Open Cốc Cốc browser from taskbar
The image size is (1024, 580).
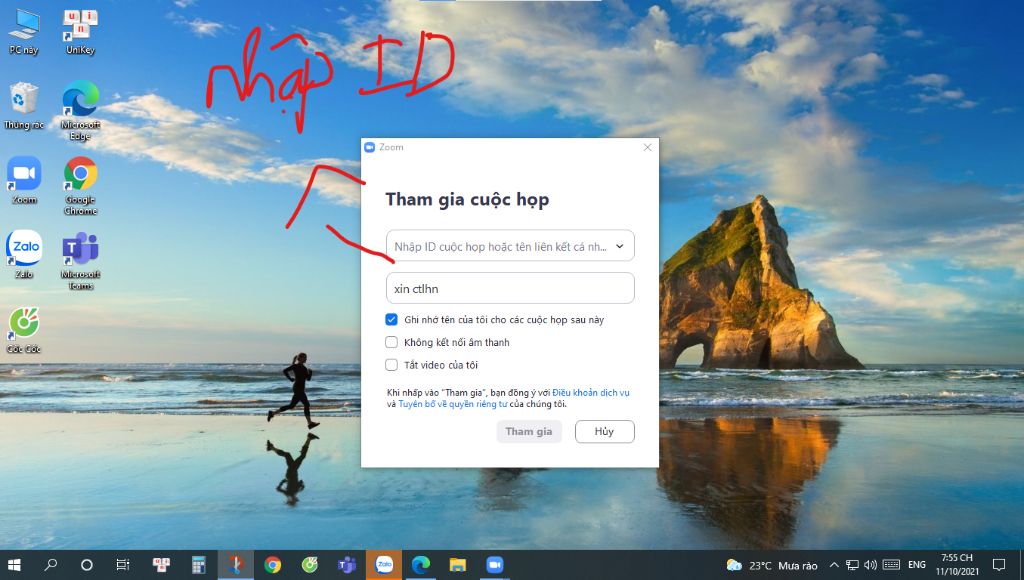310,565
